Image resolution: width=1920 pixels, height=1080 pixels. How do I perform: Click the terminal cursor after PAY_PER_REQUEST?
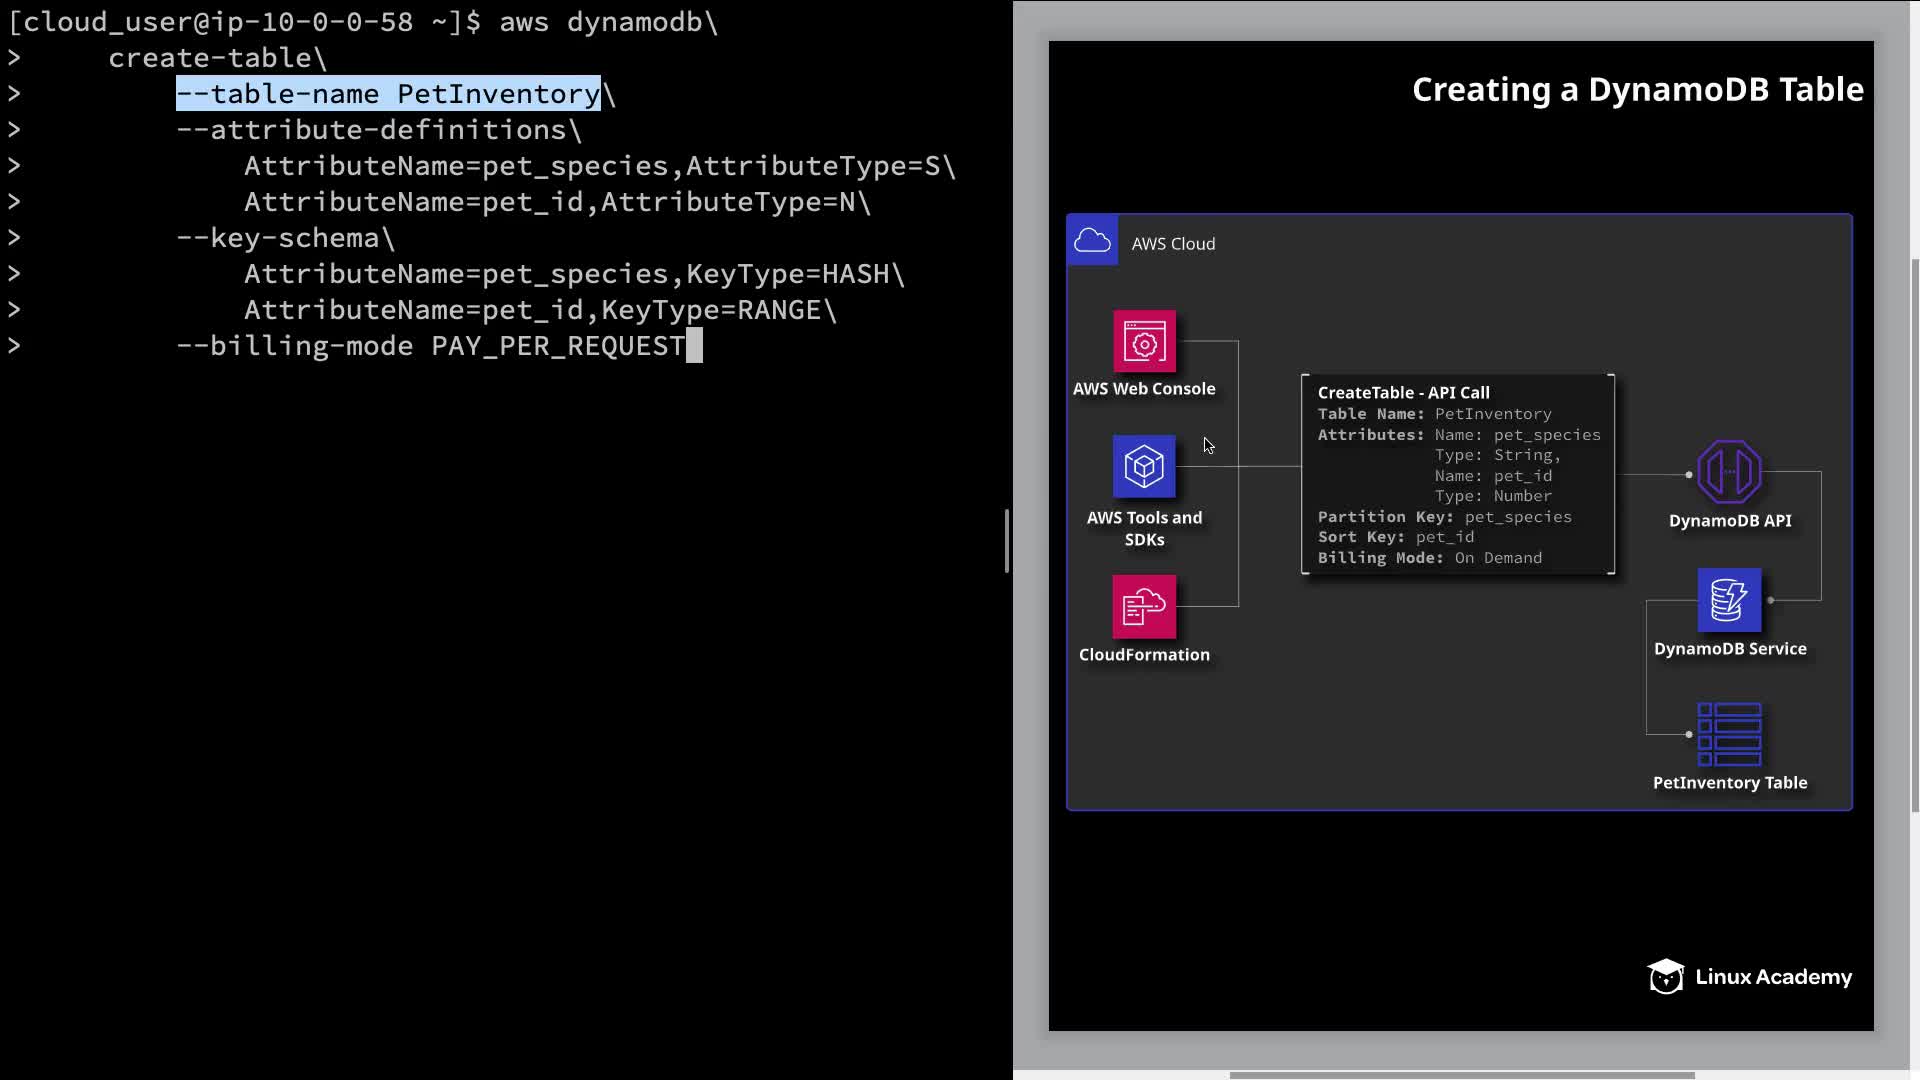pos(694,346)
